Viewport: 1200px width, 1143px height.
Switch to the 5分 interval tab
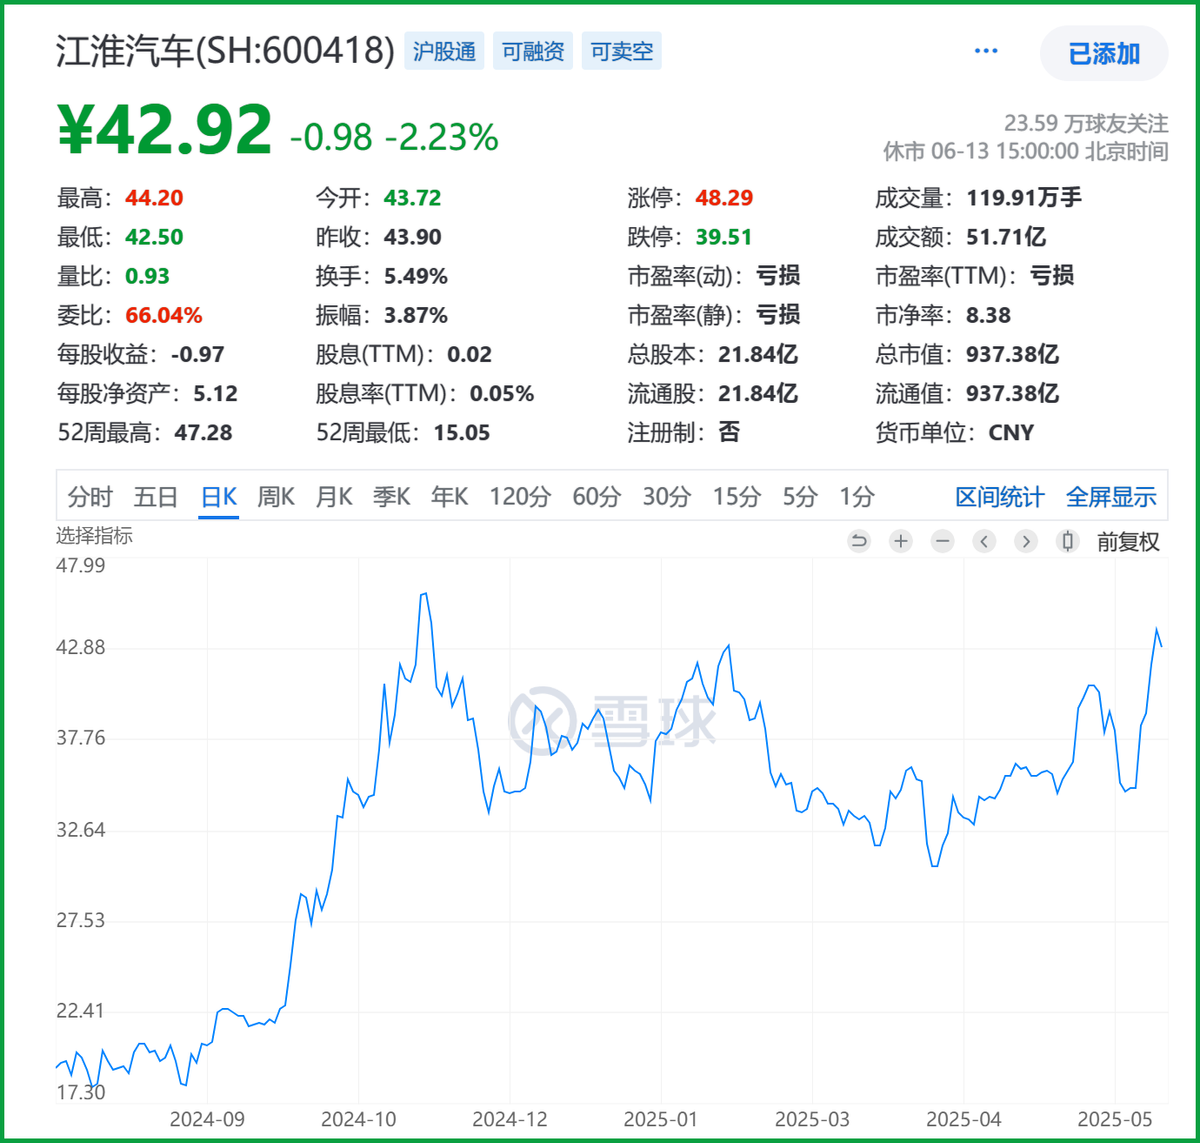click(800, 496)
